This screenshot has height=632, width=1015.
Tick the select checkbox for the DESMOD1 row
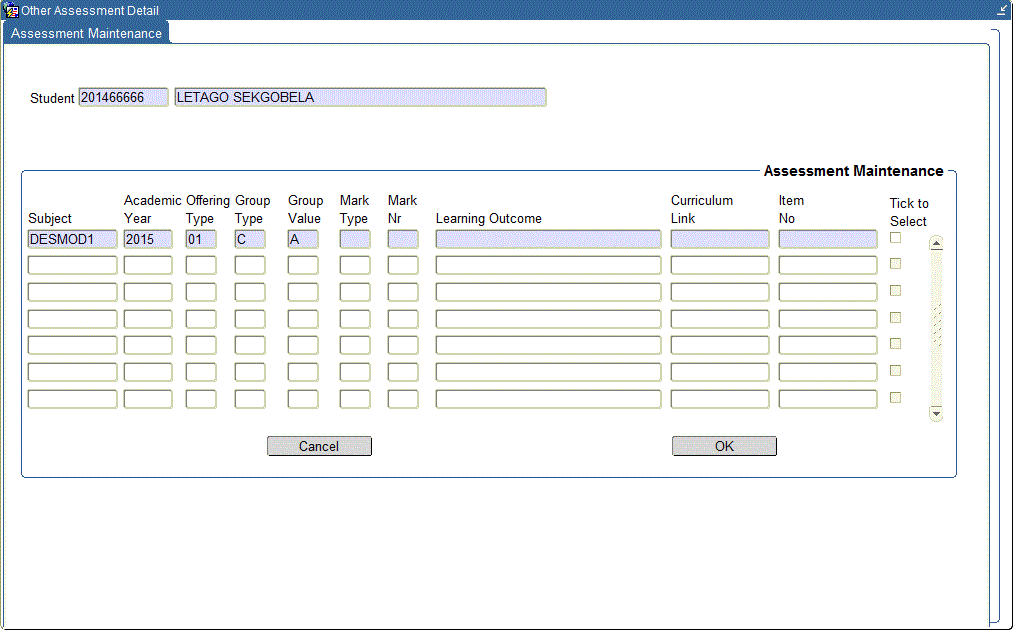[x=895, y=238]
